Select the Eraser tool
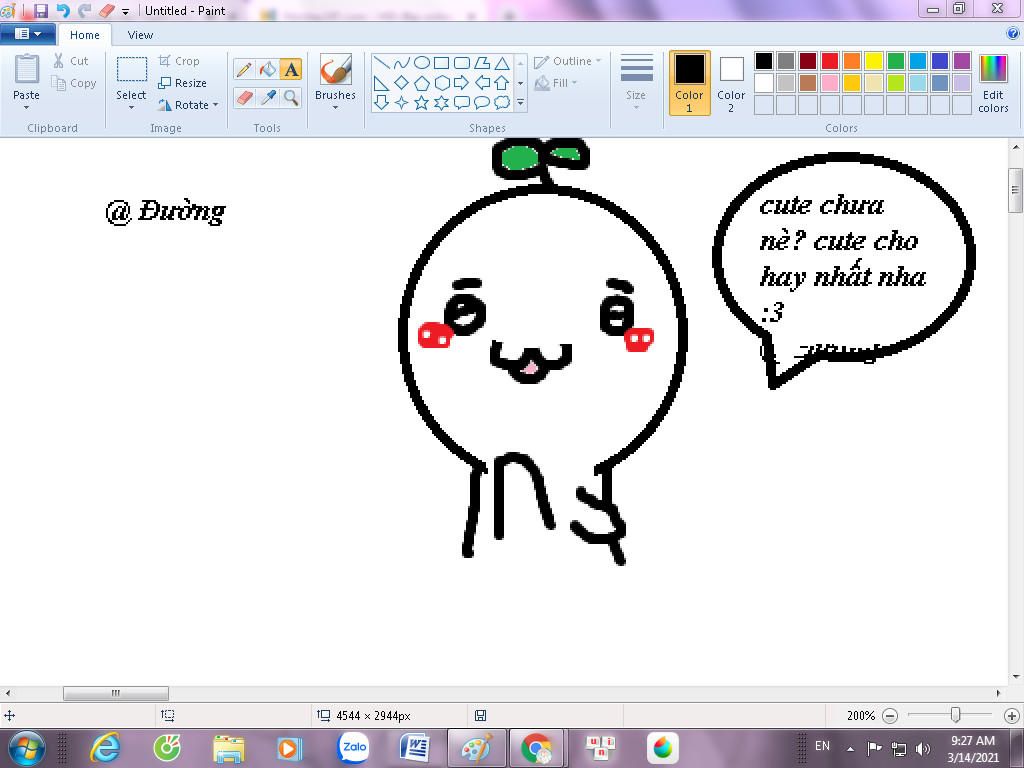The width and height of the screenshot is (1024, 768). point(244,98)
